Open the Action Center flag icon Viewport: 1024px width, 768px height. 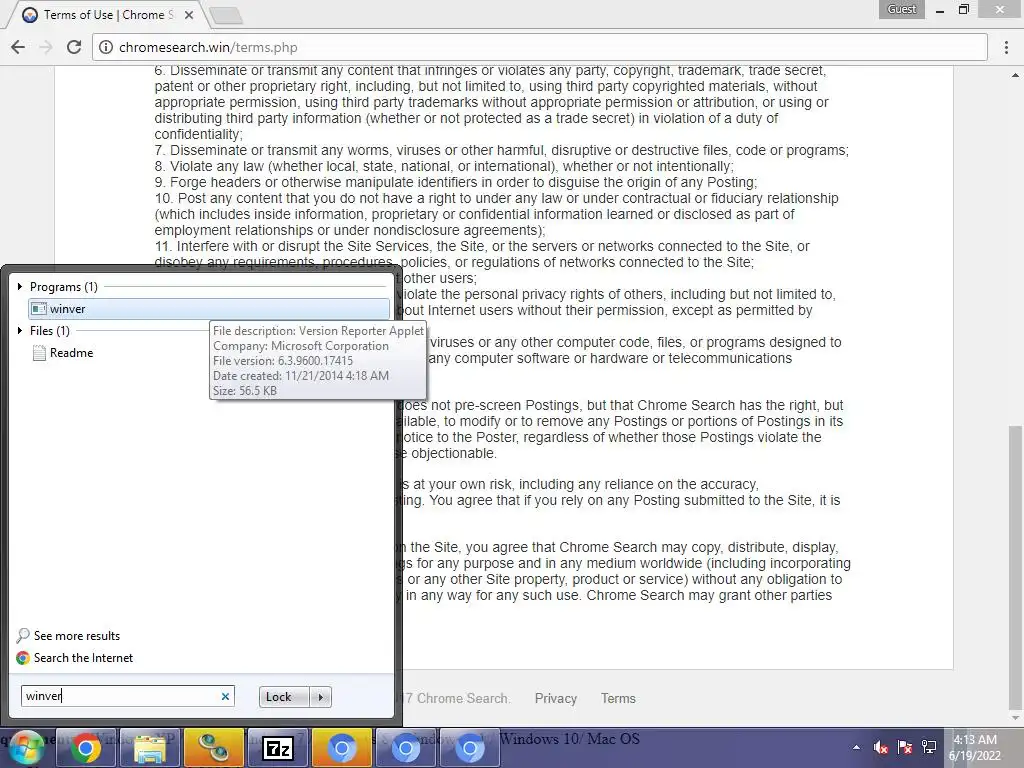coord(904,747)
